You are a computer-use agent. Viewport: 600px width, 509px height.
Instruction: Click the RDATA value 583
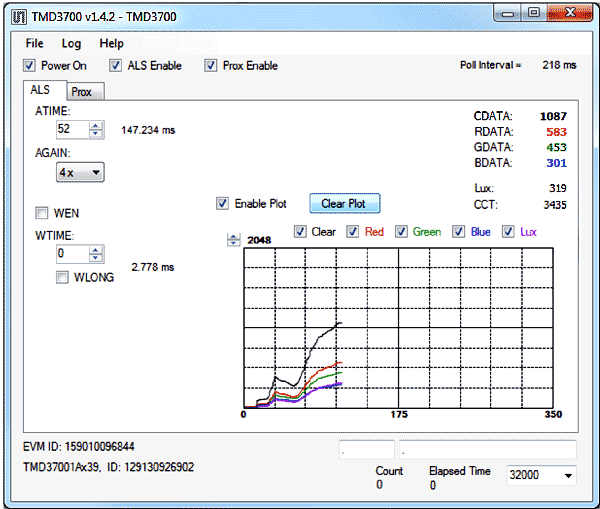[556, 132]
